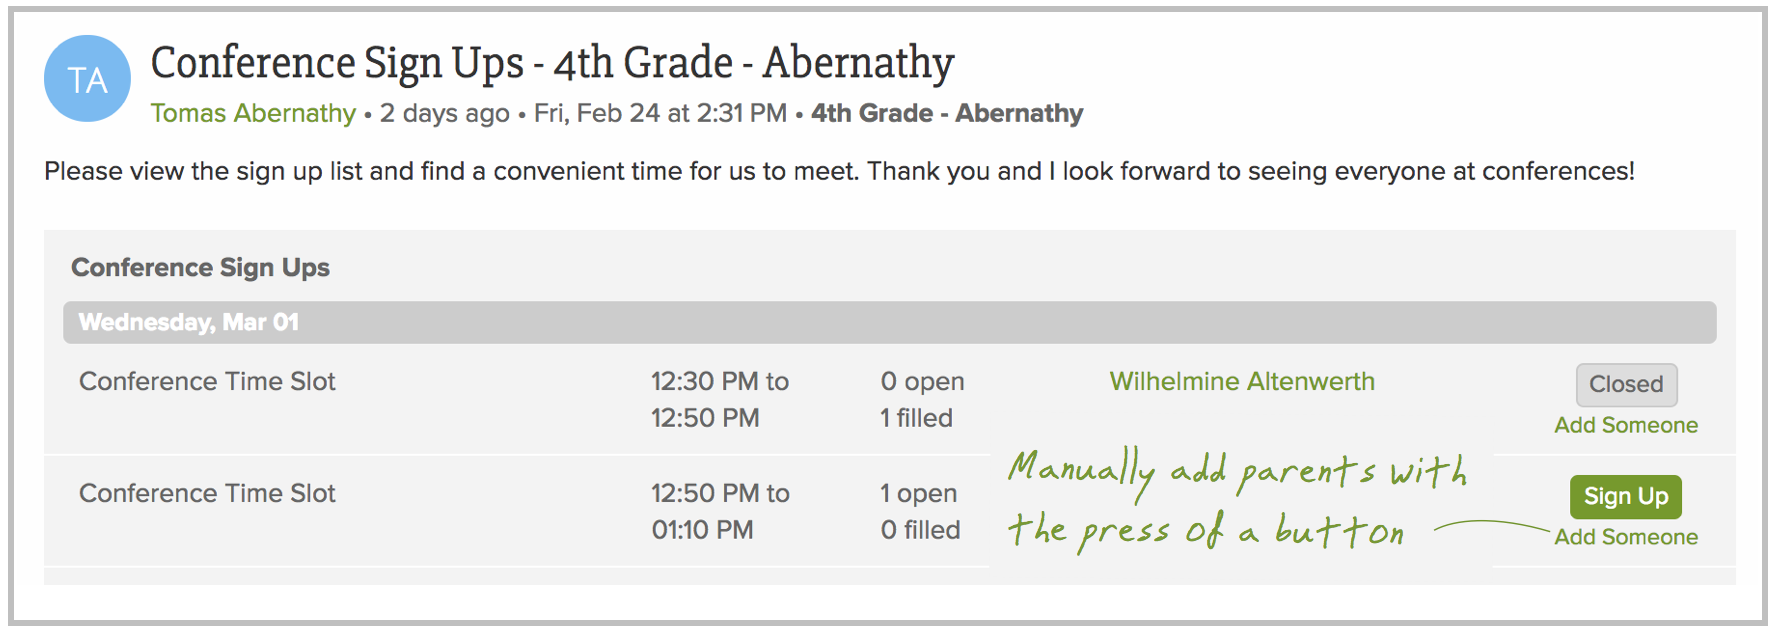
Task: Click the post title Conference Sign Ups - 4th Grade
Action: [552, 63]
